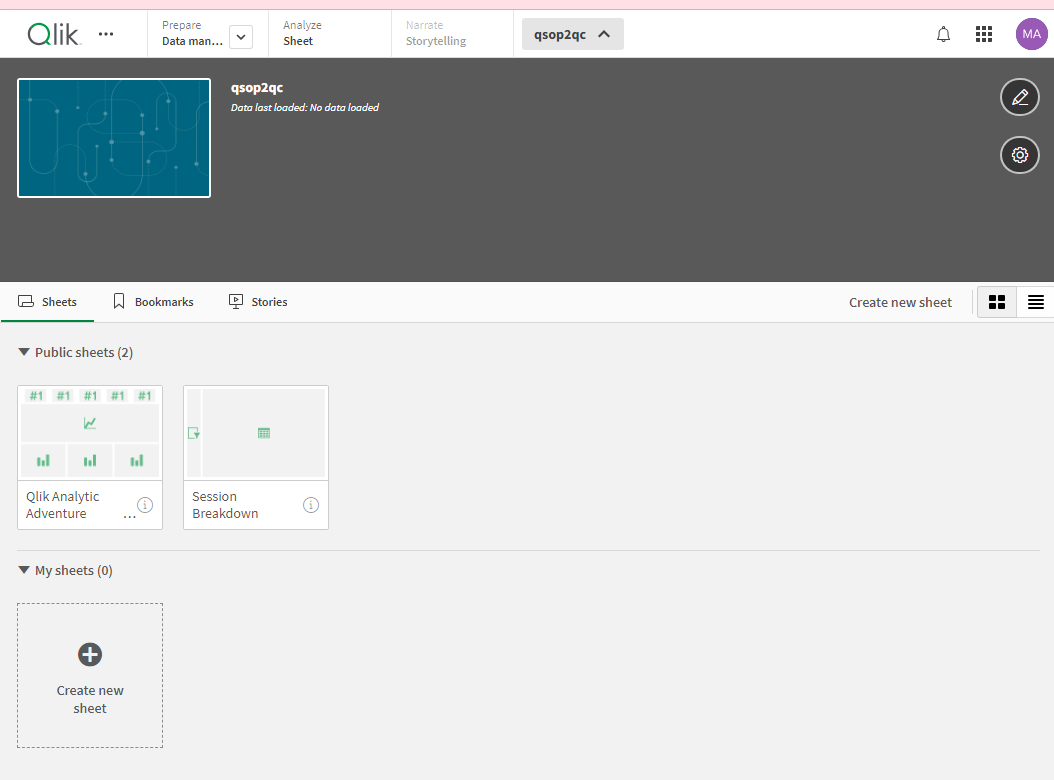Click the qsop2qc app thumbnail image
The image size is (1054, 780).
(114, 138)
